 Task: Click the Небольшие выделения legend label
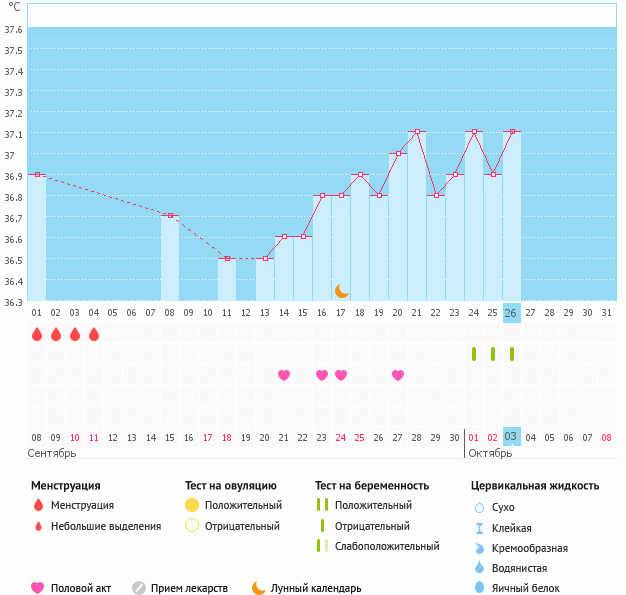click(x=105, y=526)
